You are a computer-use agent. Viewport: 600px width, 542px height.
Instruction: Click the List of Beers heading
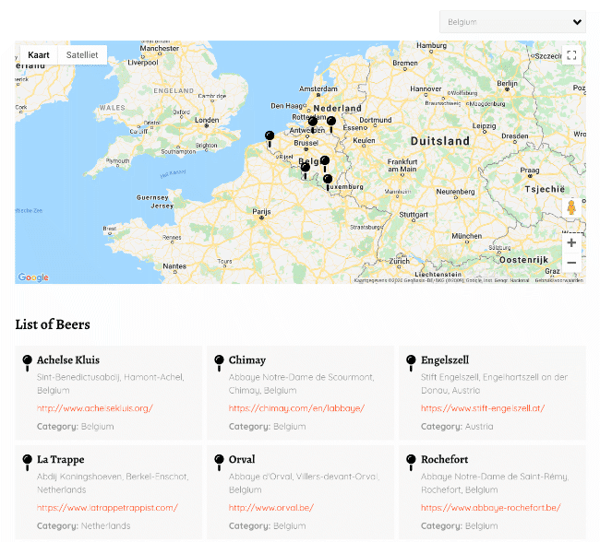(x=53, y=324)
